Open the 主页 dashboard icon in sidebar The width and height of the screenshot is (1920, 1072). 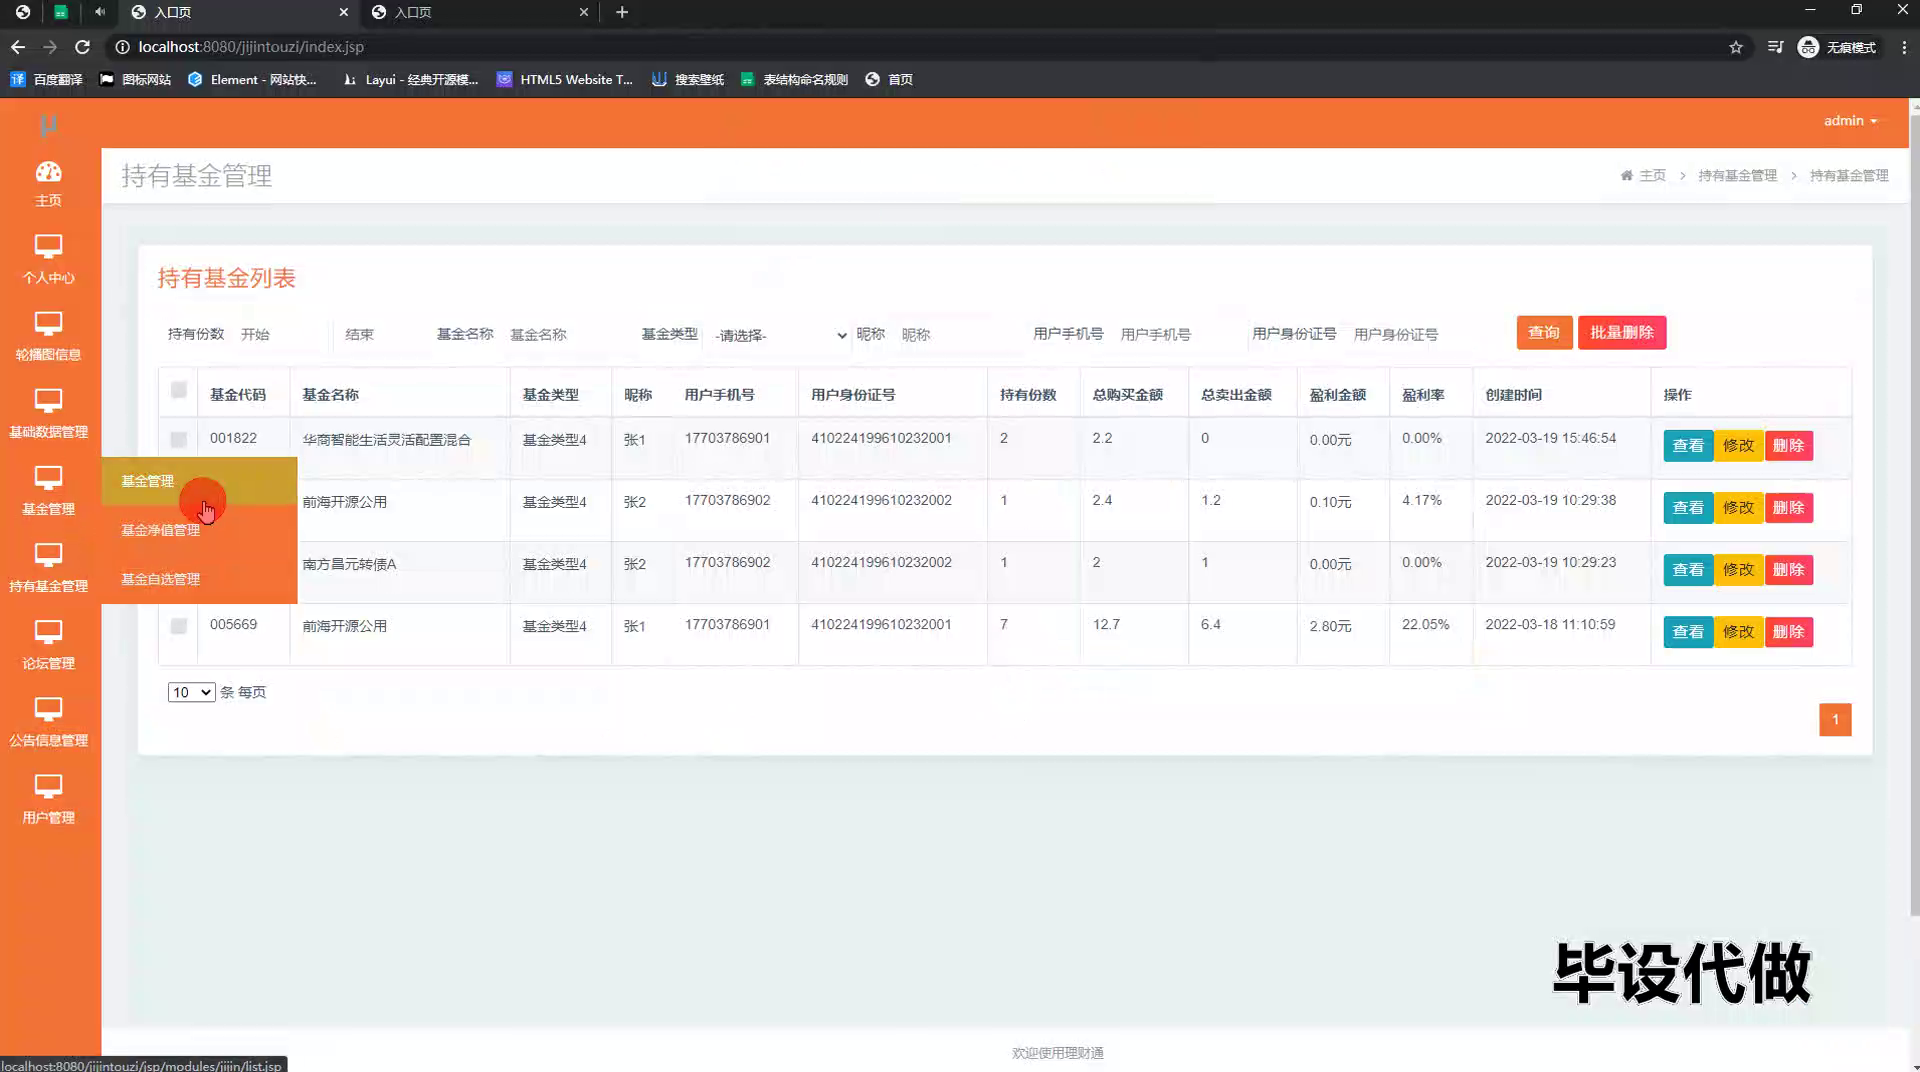point(48,172)
